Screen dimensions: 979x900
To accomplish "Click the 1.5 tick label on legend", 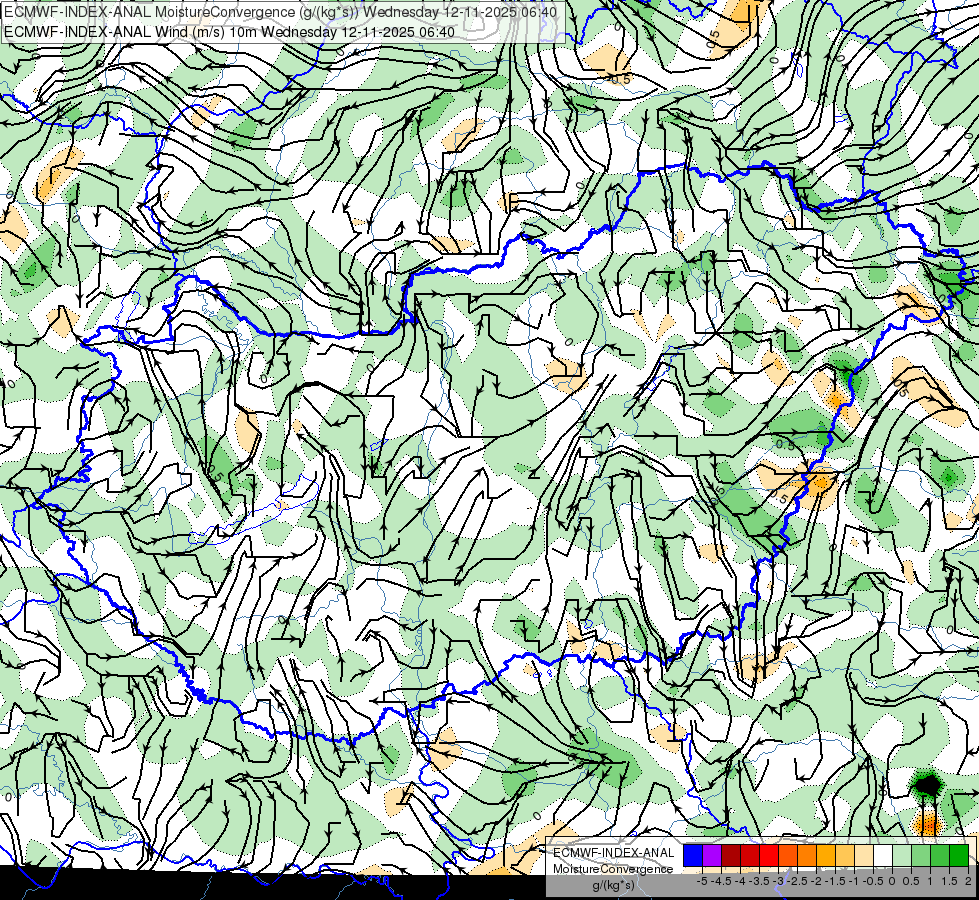I will point(949,881).
